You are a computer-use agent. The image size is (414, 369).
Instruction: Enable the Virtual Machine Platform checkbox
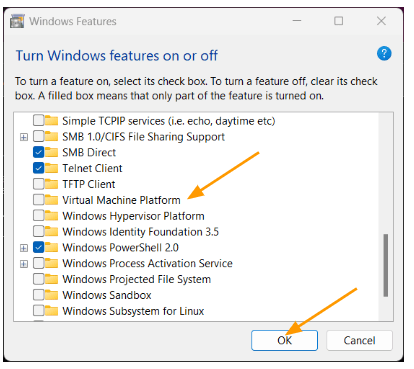(39, 200)
